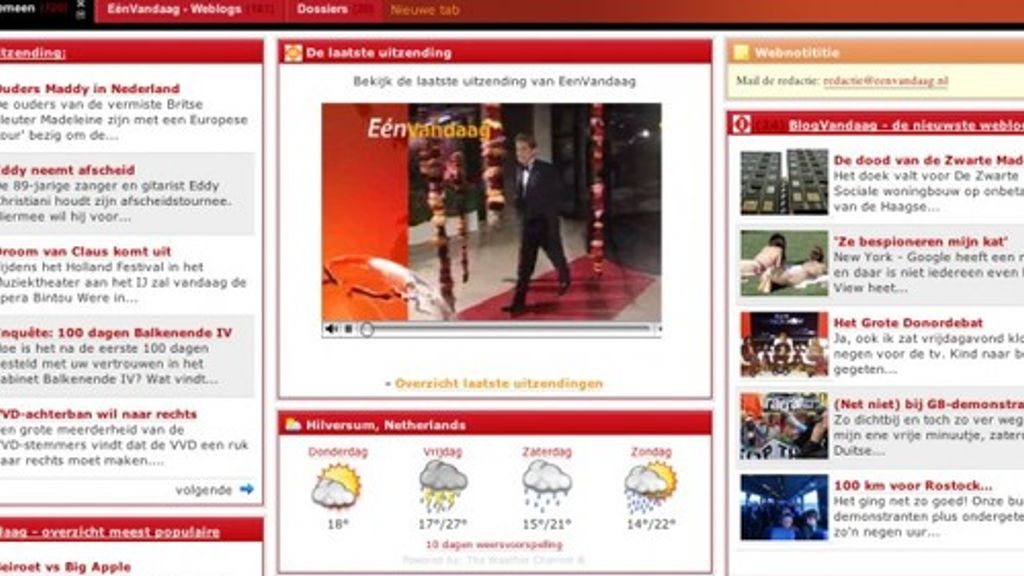Open the Dossiers tab

click(322, 9)
